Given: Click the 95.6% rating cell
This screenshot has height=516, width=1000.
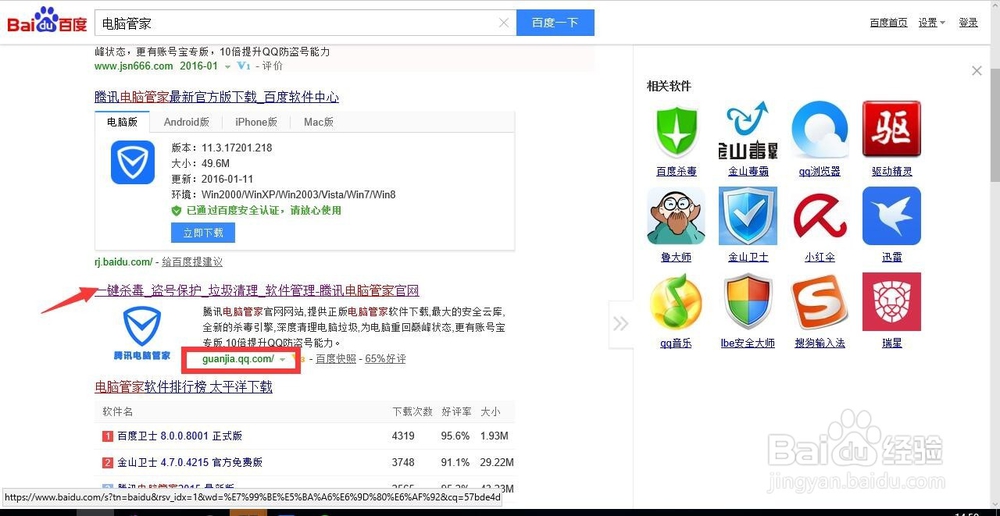Looking at the screenshot, I should (456, 436).
